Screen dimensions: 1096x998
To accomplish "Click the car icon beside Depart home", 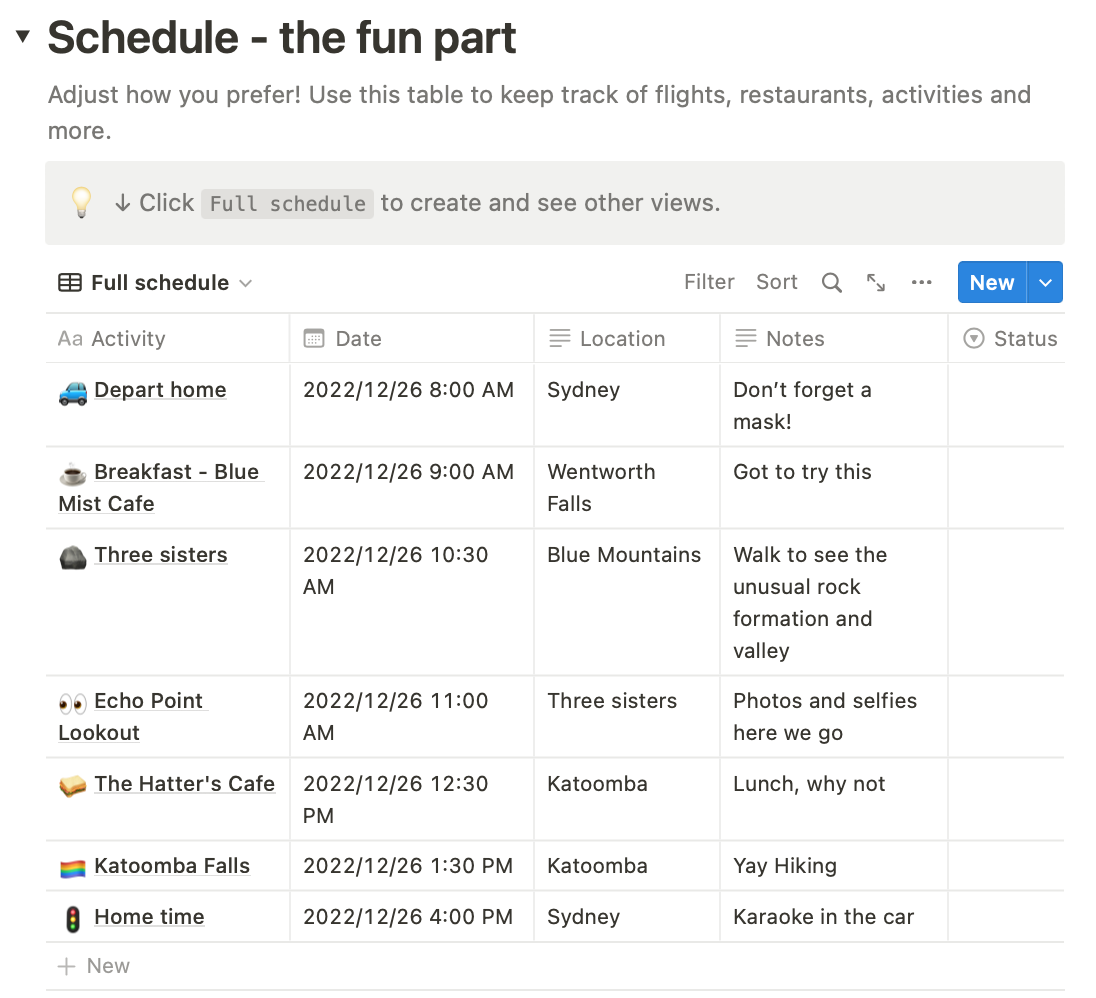I will tap(73, 391).
